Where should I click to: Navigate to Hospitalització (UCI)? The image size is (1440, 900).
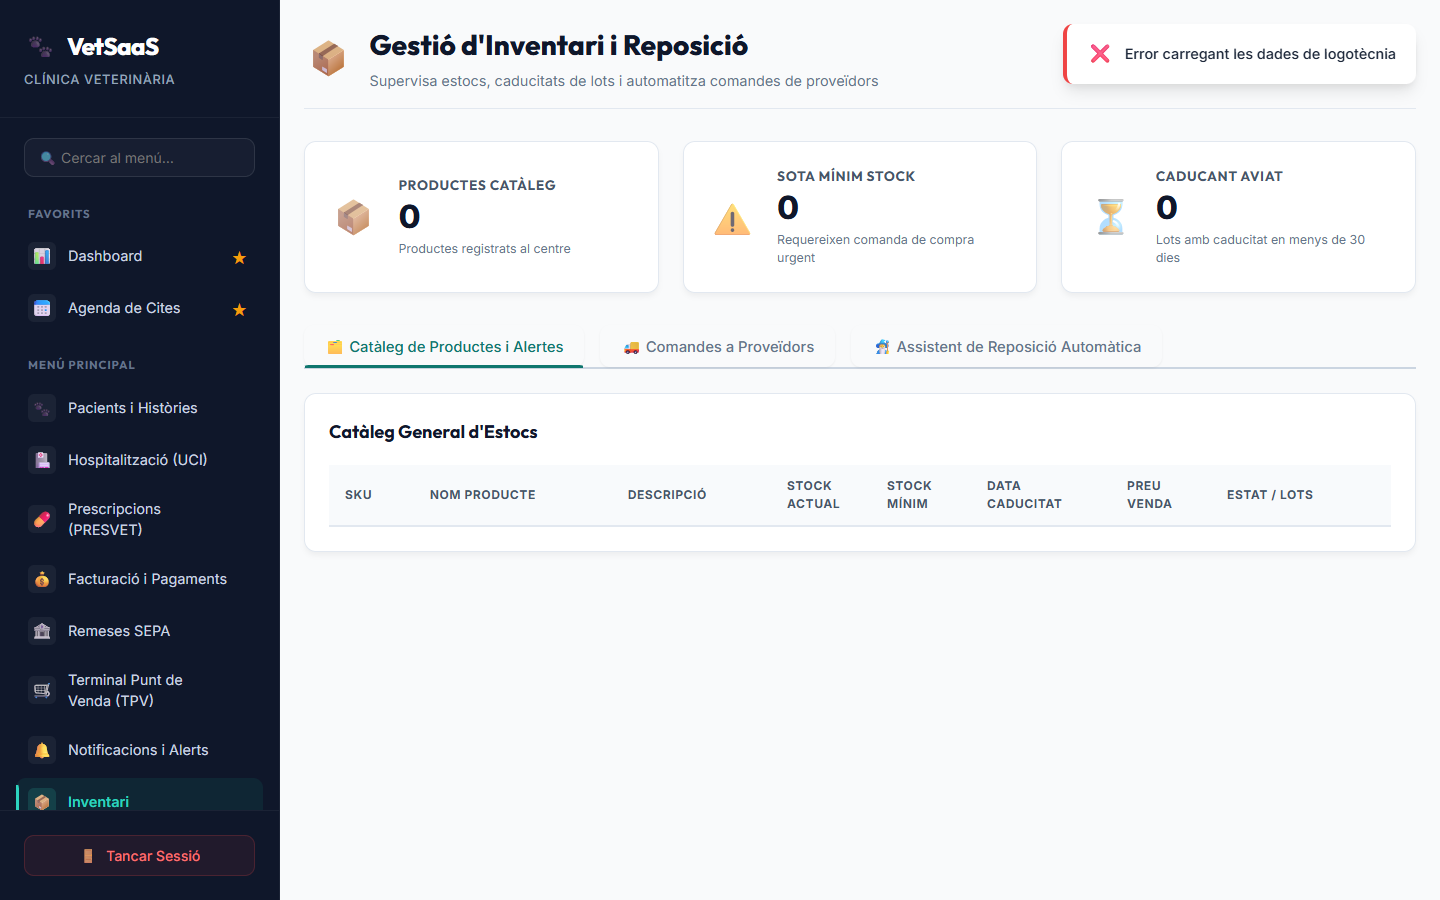(140, 461)
